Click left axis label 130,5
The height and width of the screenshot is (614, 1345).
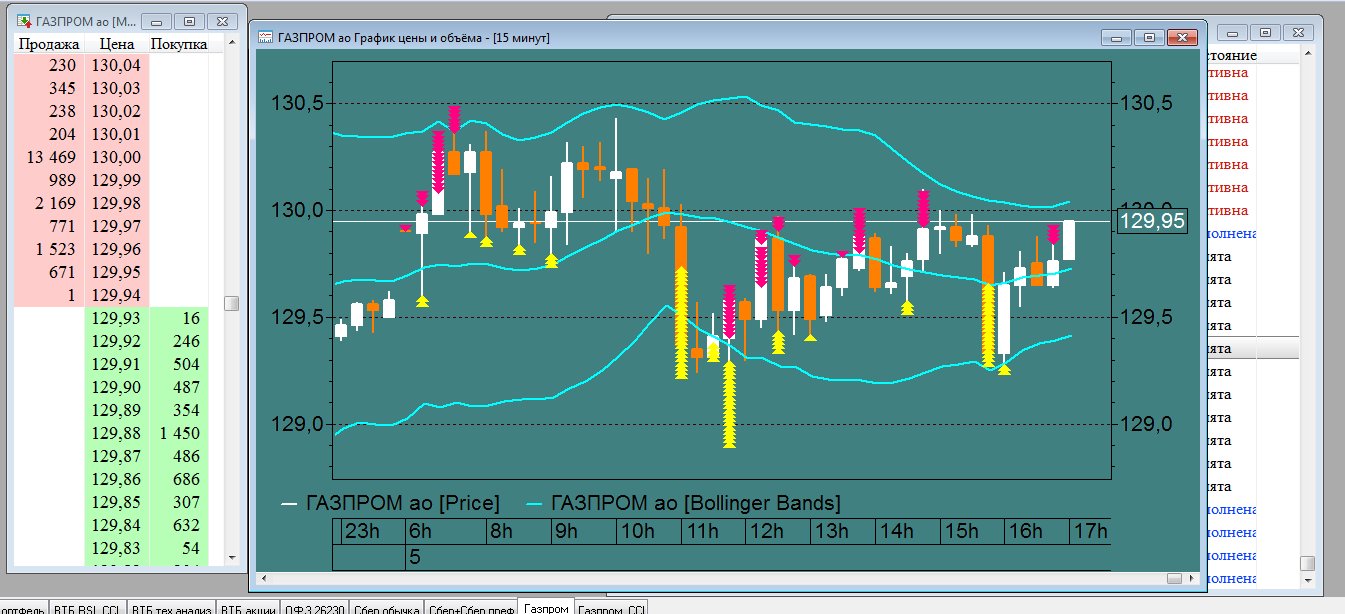(297, 103)
